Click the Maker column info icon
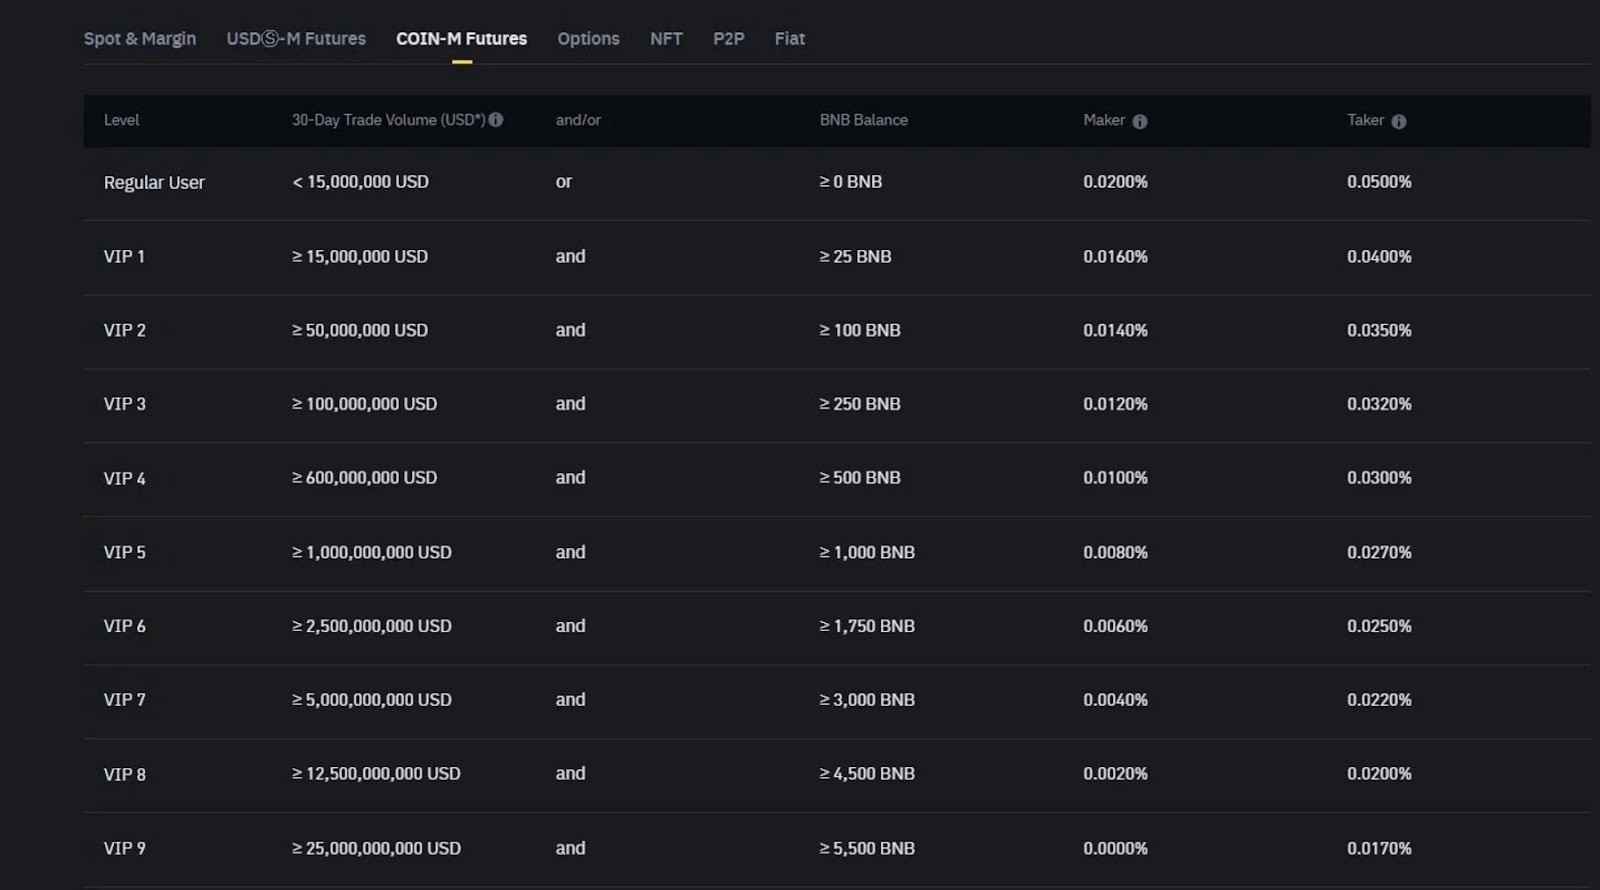Viewport: 1600px width, 890px height. point(1140,121)
